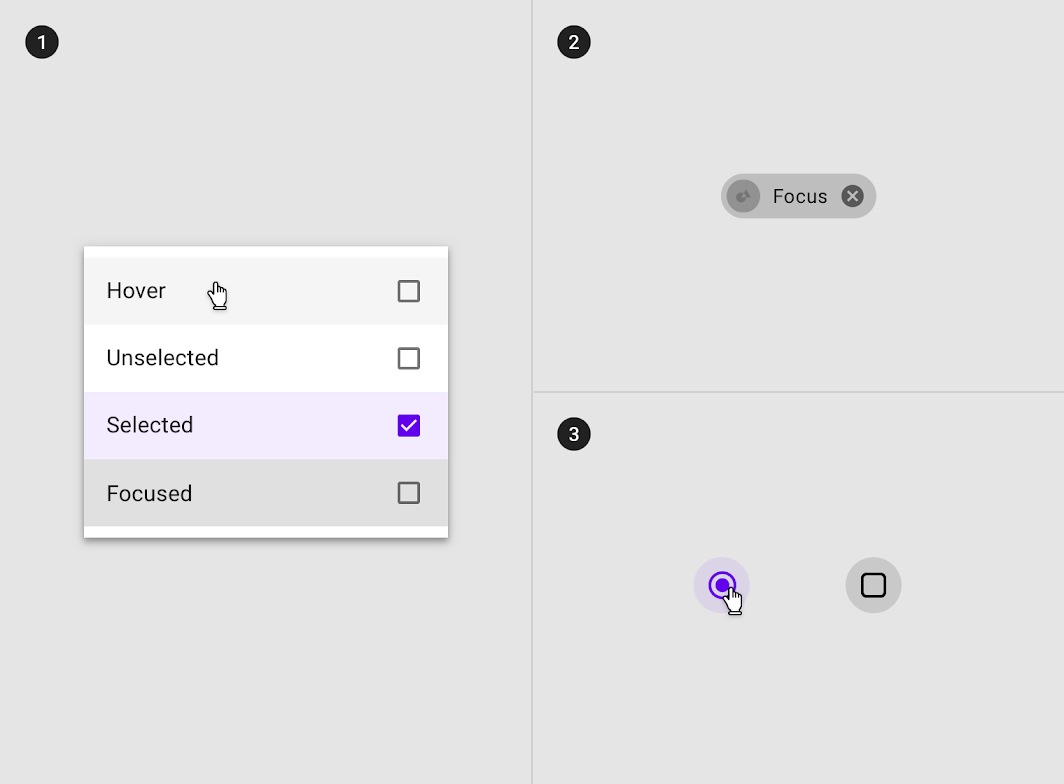Click the vertical divider between panels 1 and 2

[x=532, y=392]
